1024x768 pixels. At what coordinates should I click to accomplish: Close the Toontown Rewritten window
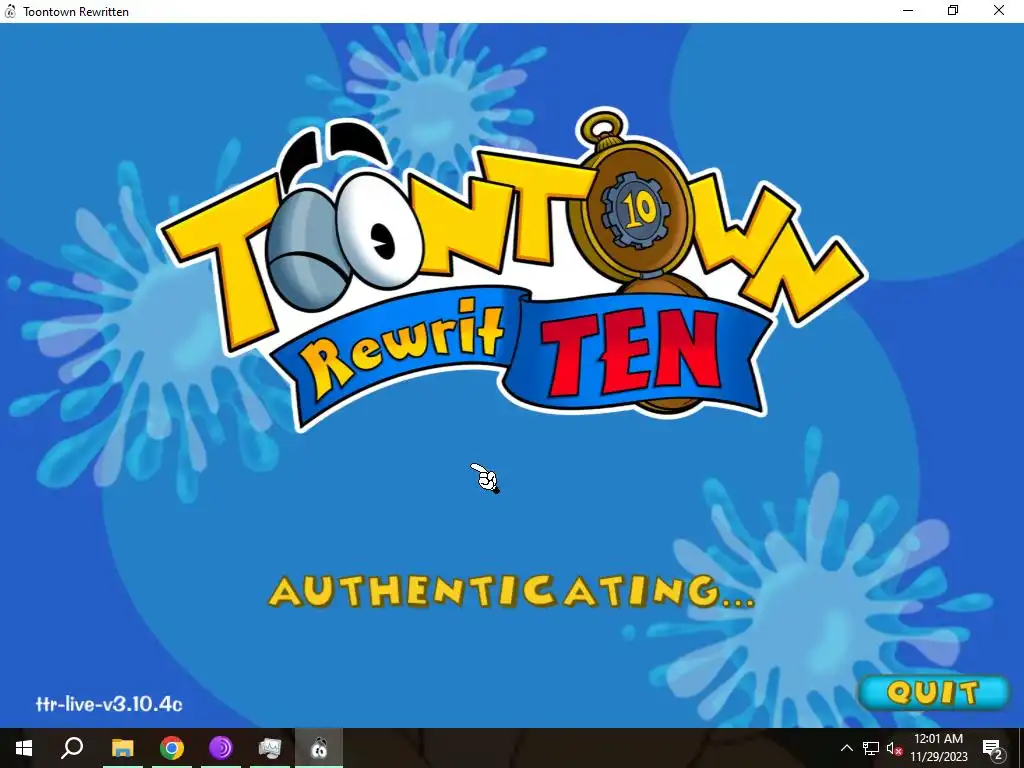tap(999, 10)
